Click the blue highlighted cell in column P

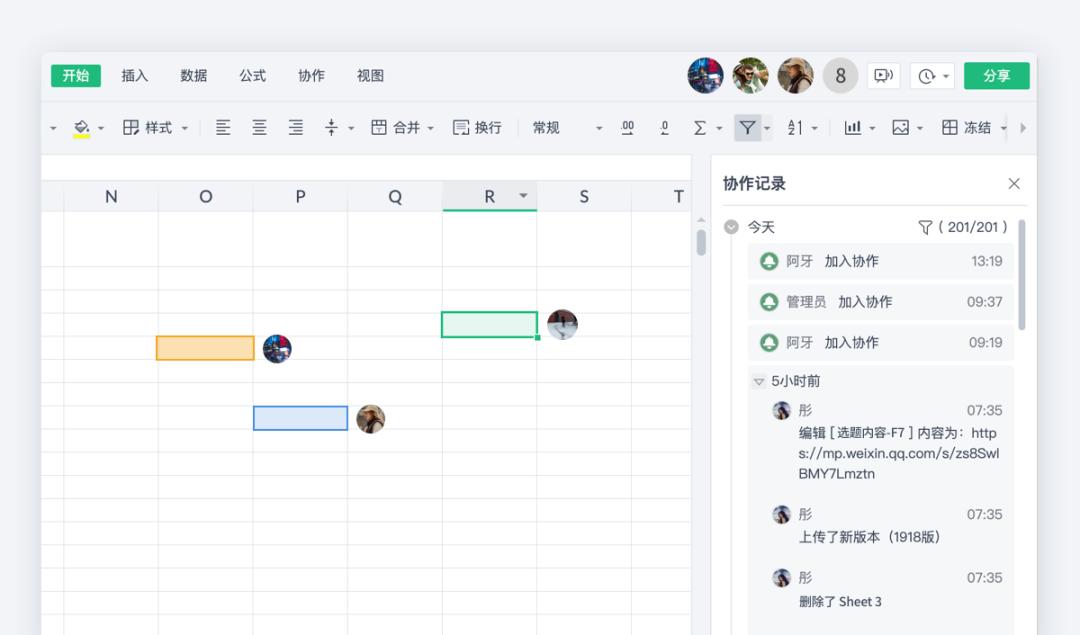click(300, 418)
